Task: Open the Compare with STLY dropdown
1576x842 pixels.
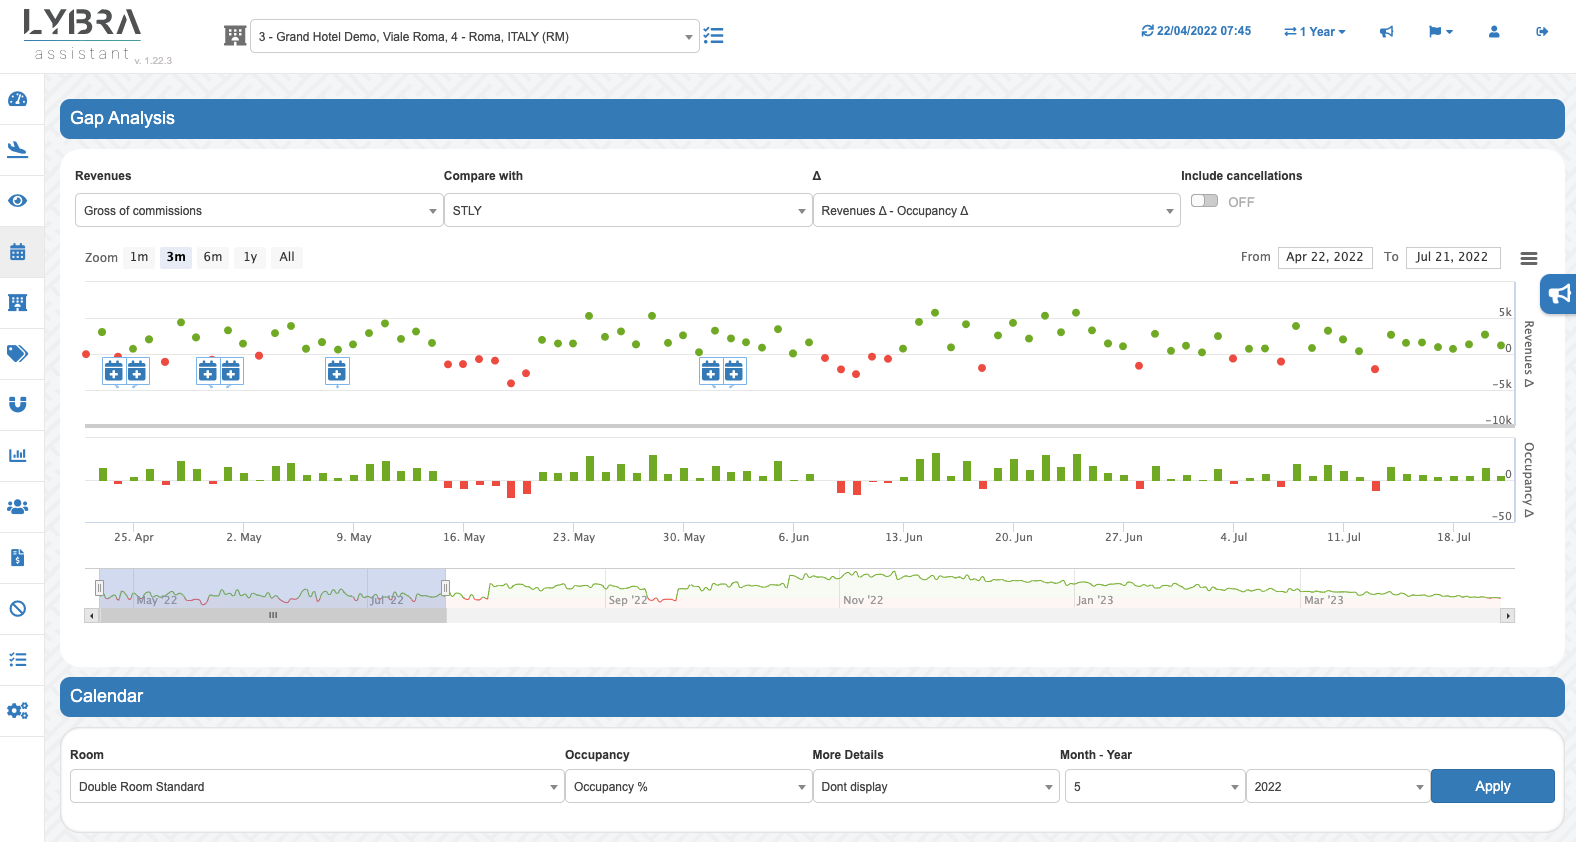Action: coord(627,211)
